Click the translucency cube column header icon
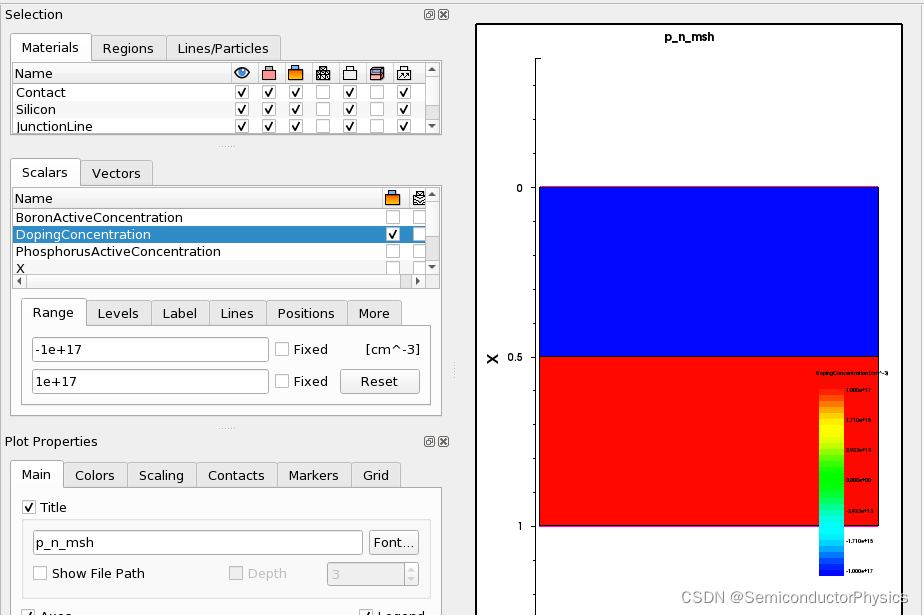This screenshot has height=616, width=924. coord(377,73)
